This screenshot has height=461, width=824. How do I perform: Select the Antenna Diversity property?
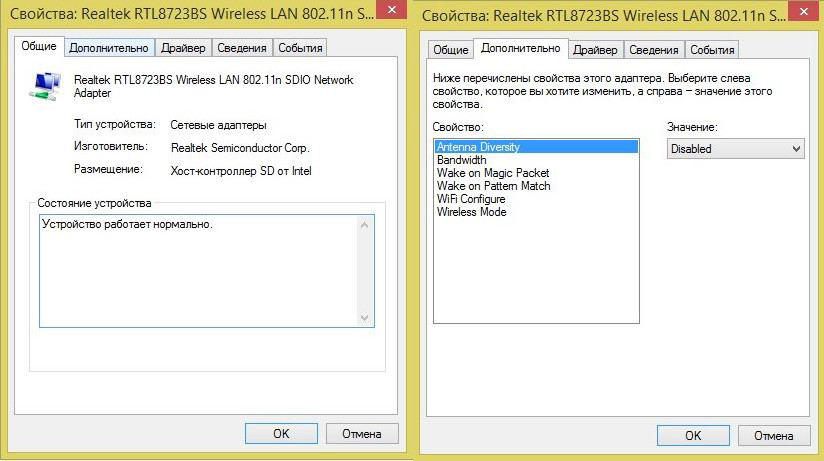[x=478, y=147]
